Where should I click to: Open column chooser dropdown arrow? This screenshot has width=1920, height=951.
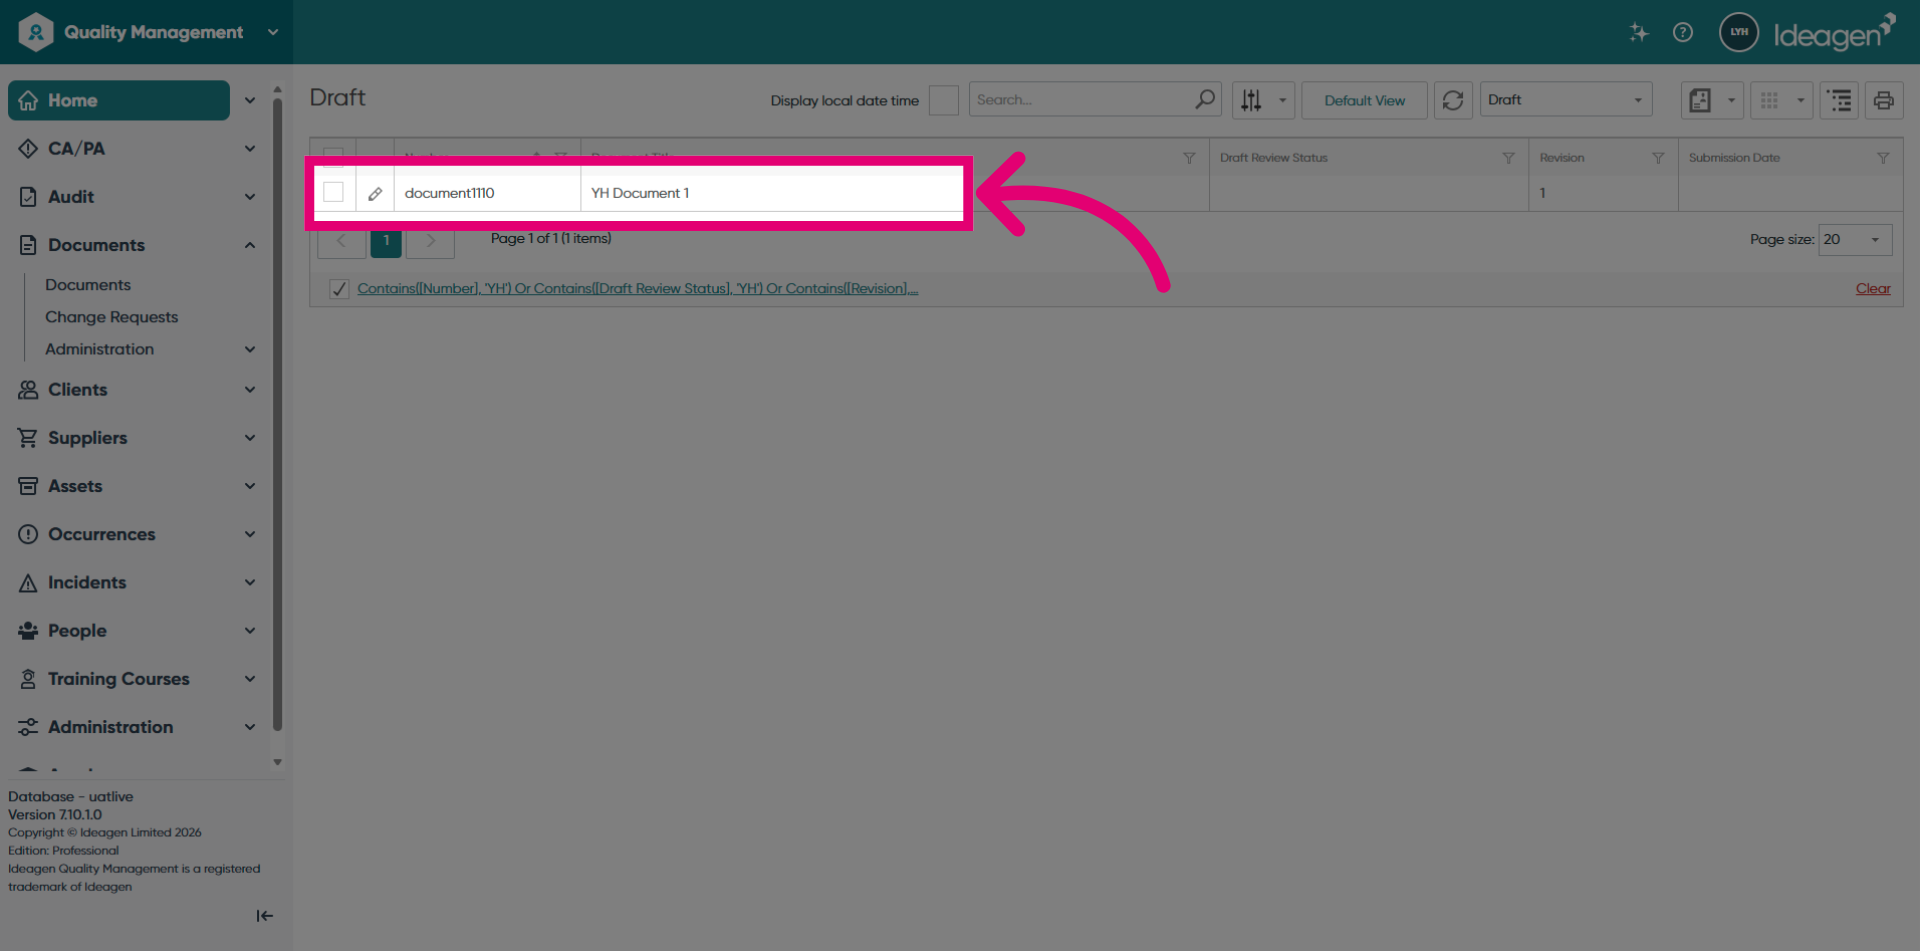pos(1282,100)
